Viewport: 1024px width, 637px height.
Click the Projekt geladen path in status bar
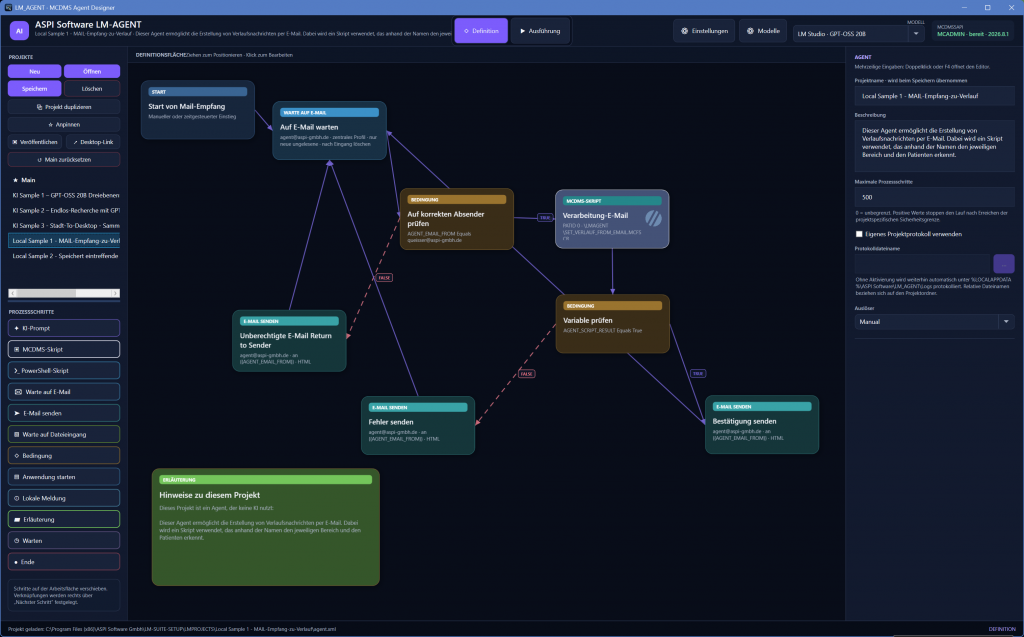(x=172, y=629)
